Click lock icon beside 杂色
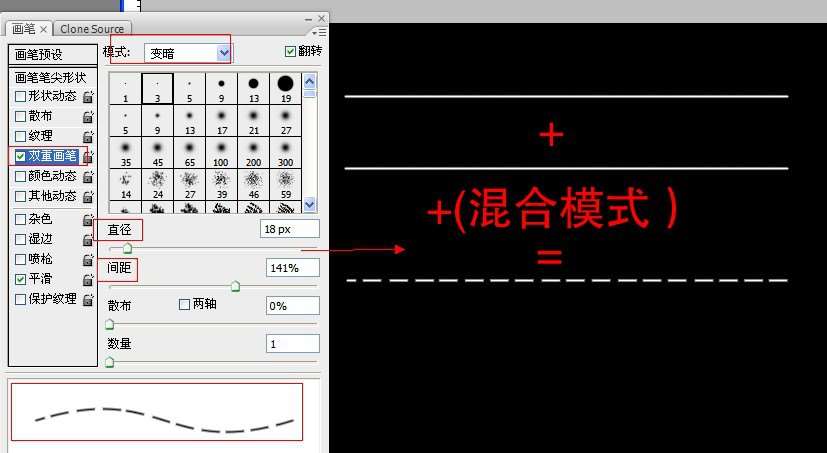Image resolution: width=827 pixels, height=453 pixels. coord(89,219)
